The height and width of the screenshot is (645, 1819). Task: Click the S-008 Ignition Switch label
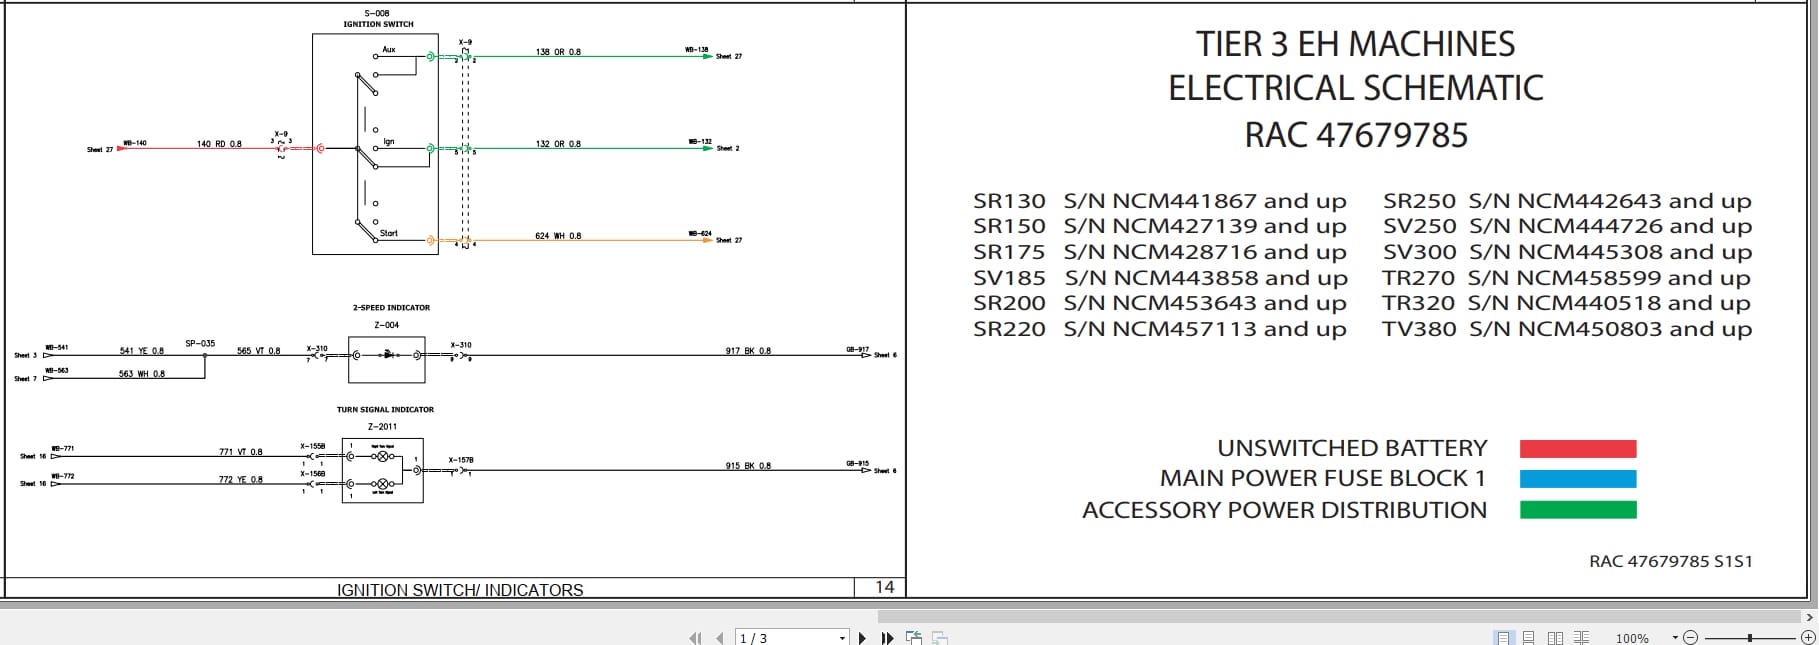pos(378,19)
